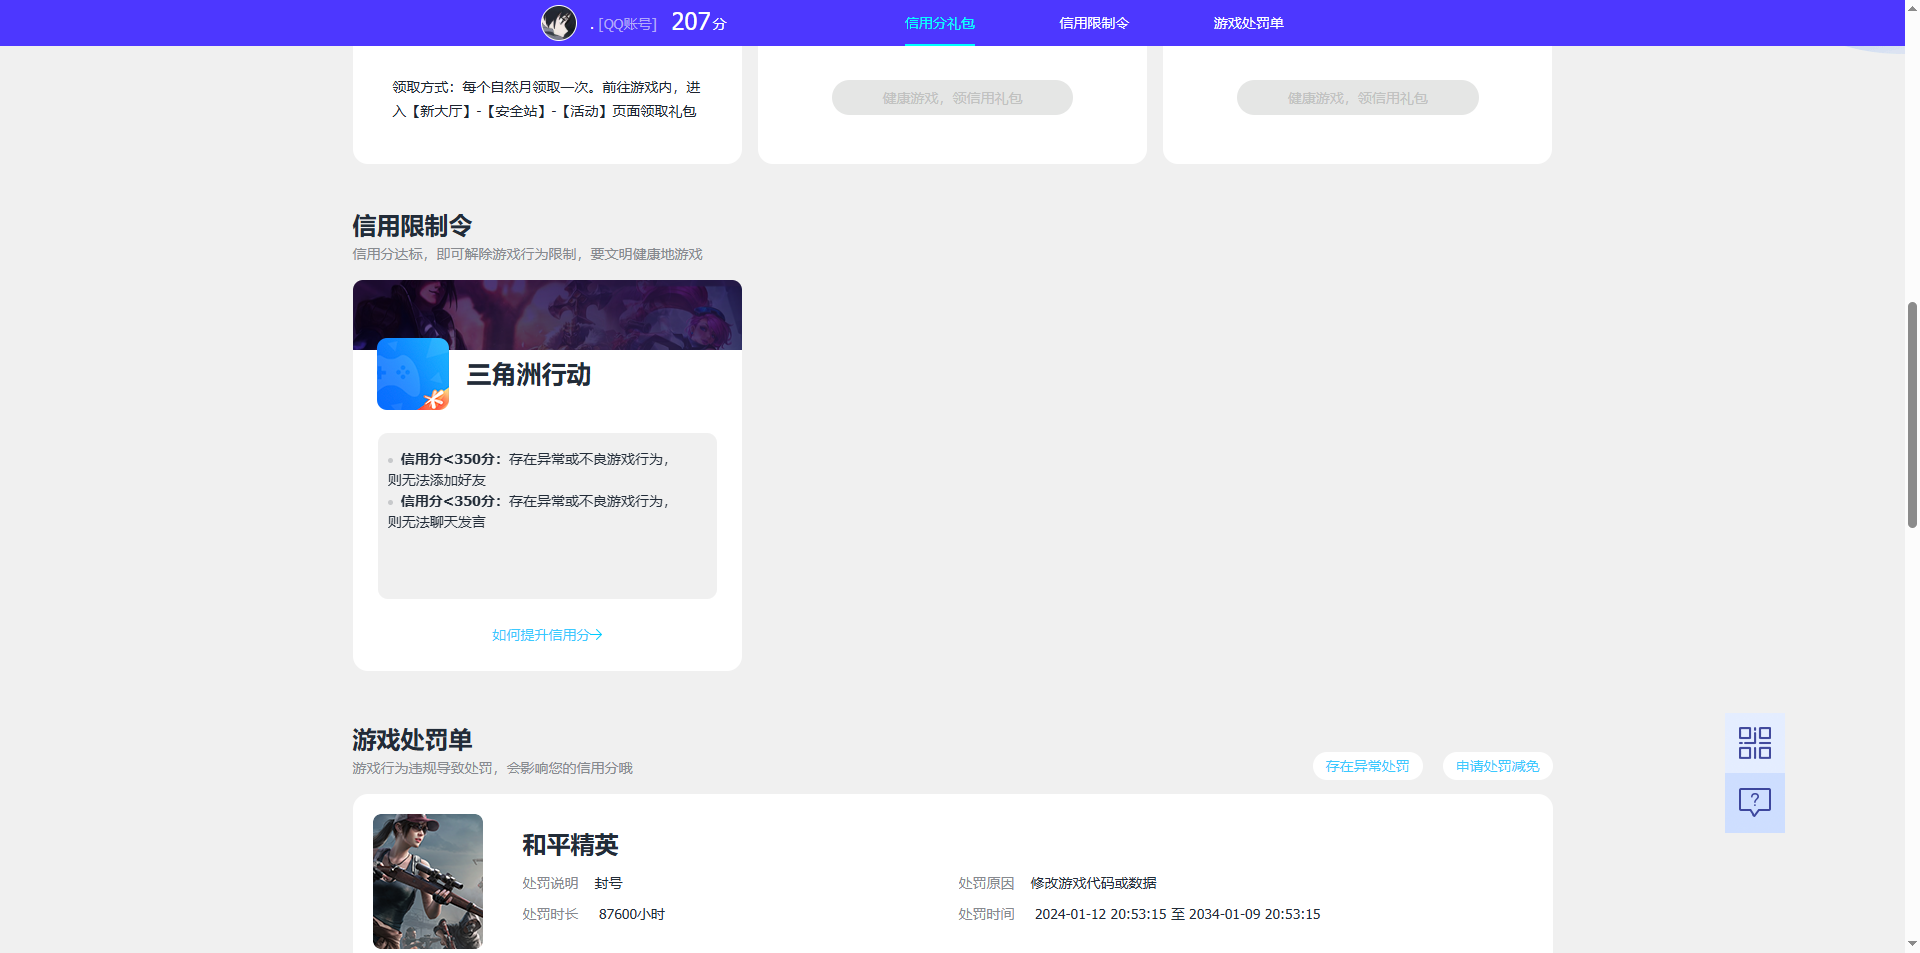Click the 2024-01-12 20:53:15 至 2034-01-09 penalty time
This screenshot has height=953, width=1920.
coord(1177,914)
